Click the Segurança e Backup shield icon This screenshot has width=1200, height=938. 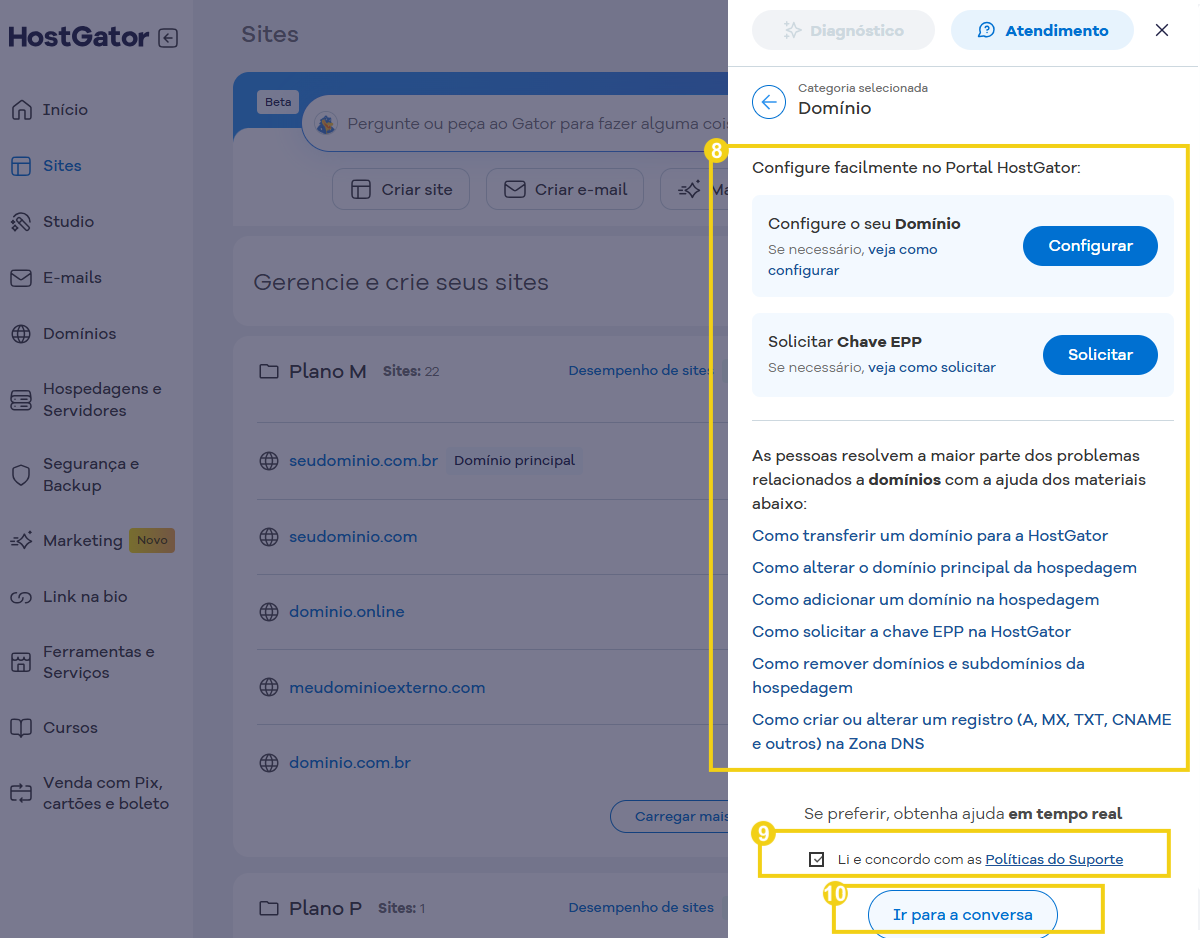click(21, 475)
